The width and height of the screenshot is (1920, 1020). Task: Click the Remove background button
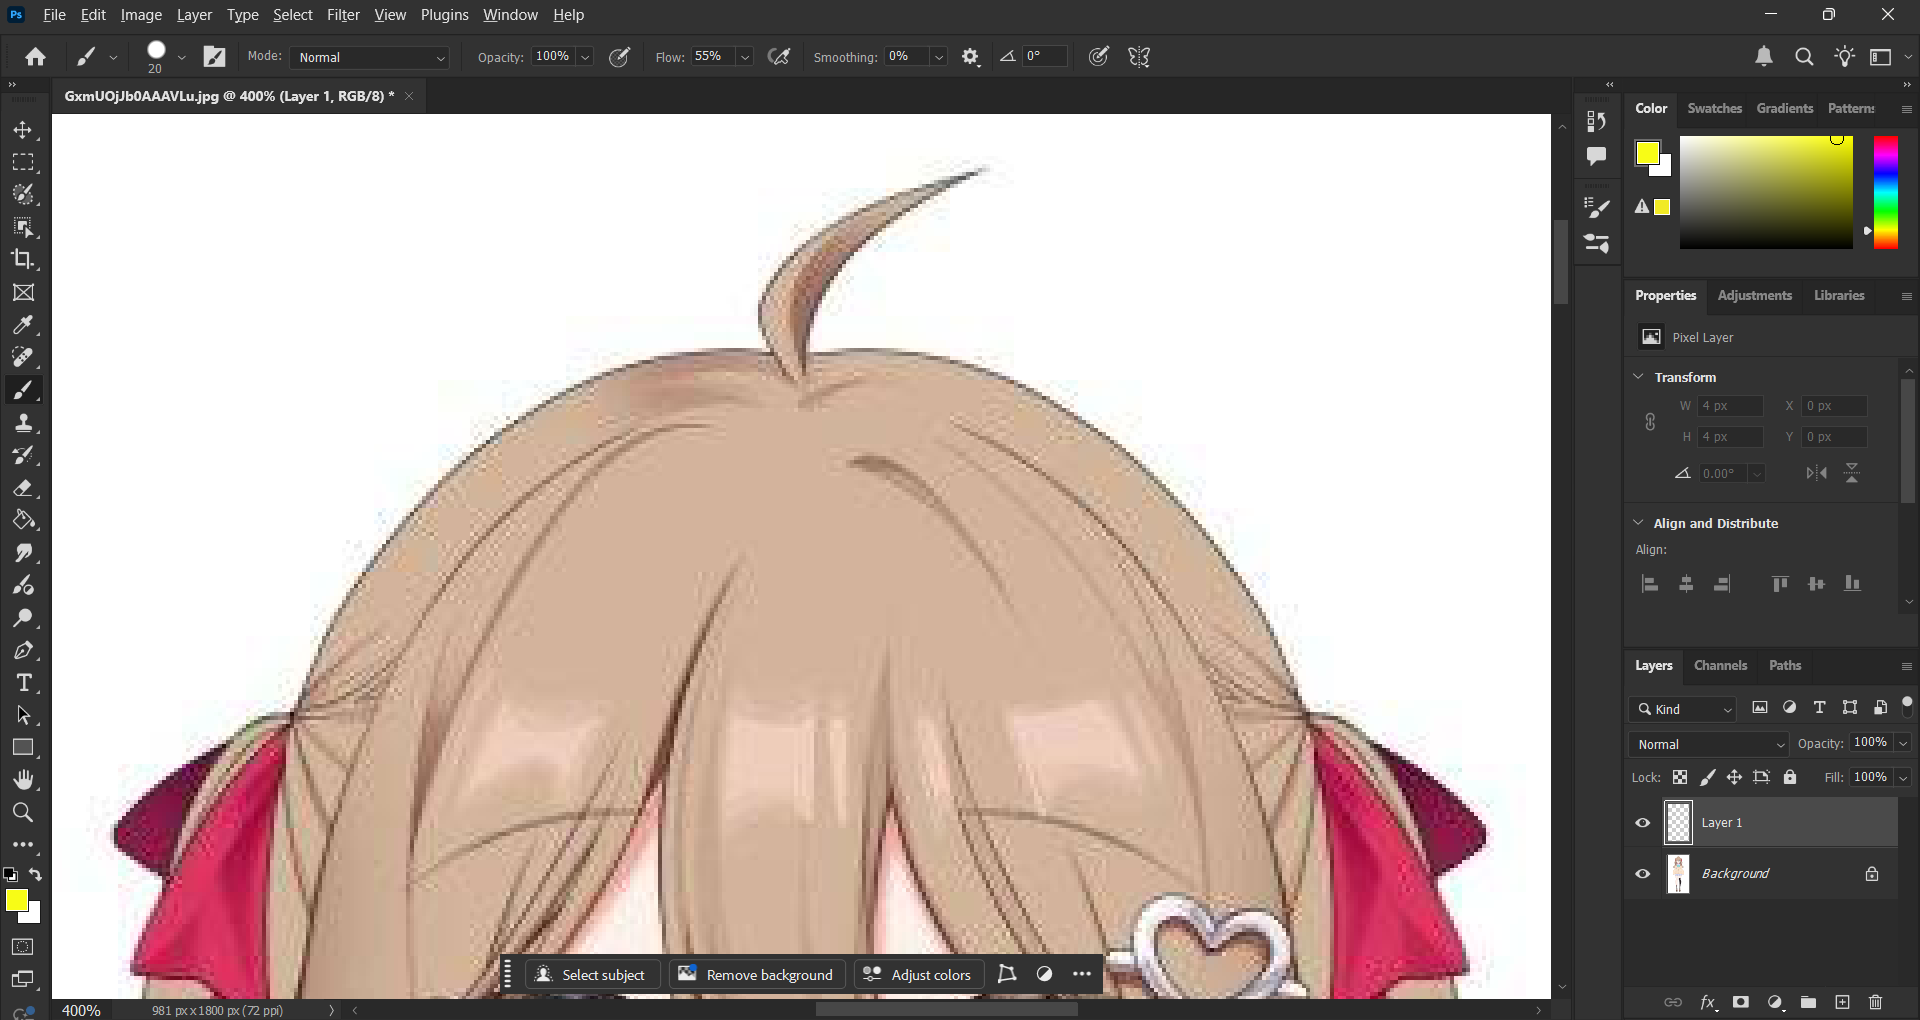pos(756,975)
